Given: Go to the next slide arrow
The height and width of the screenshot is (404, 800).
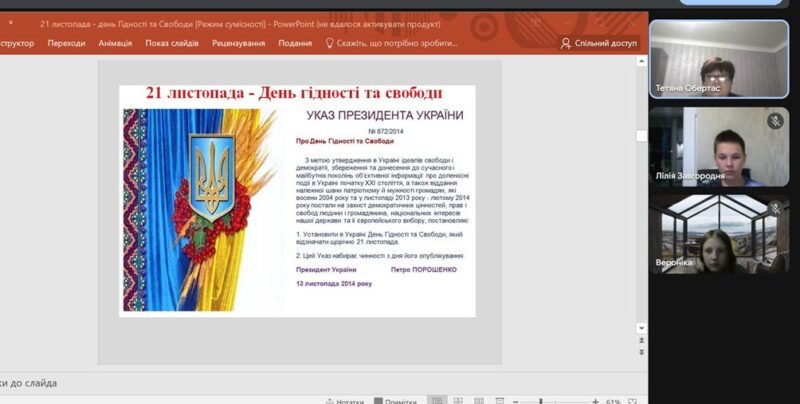Looking at the screenshot, I should (x=640, y=352).
